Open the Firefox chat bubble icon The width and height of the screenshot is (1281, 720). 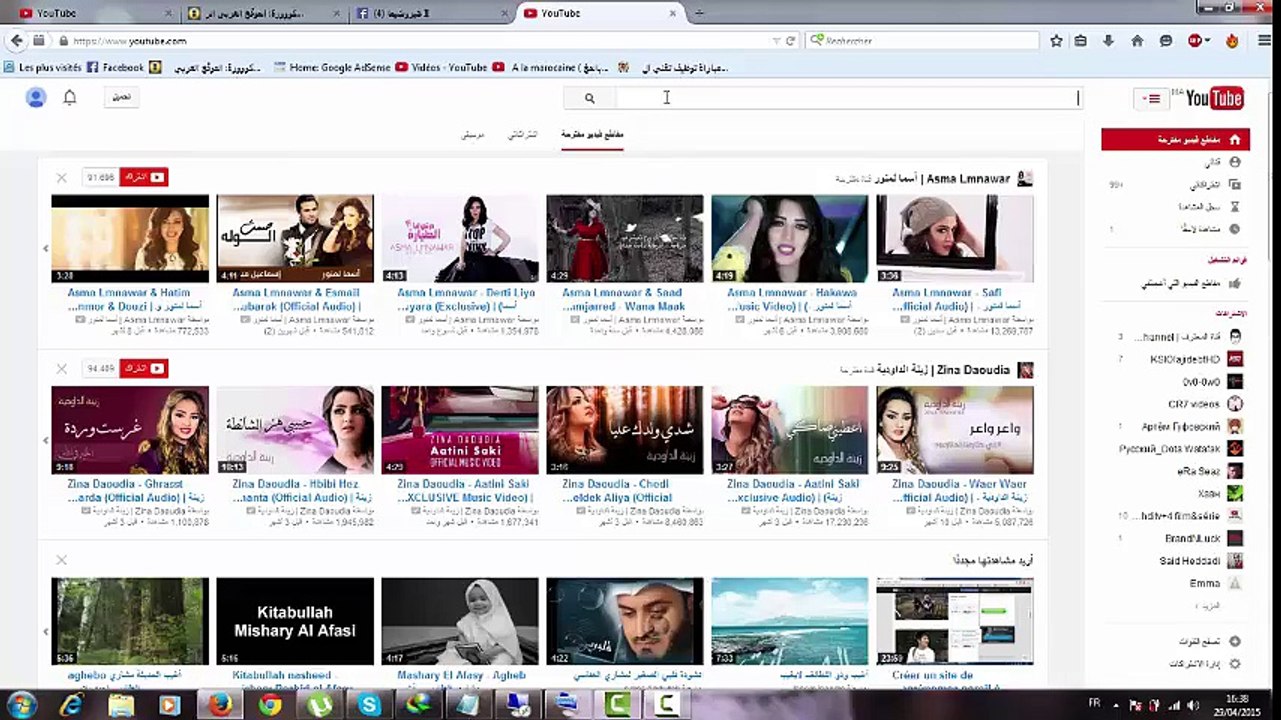pos(1165,41)
